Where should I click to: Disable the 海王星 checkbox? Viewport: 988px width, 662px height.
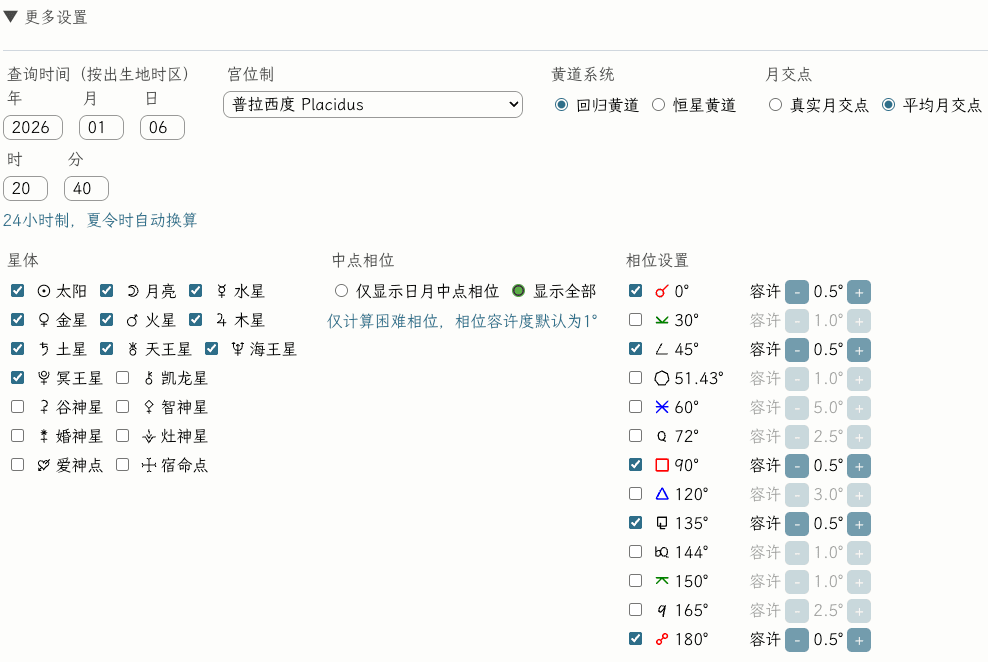pyautogui.click(x=211, y=349)
